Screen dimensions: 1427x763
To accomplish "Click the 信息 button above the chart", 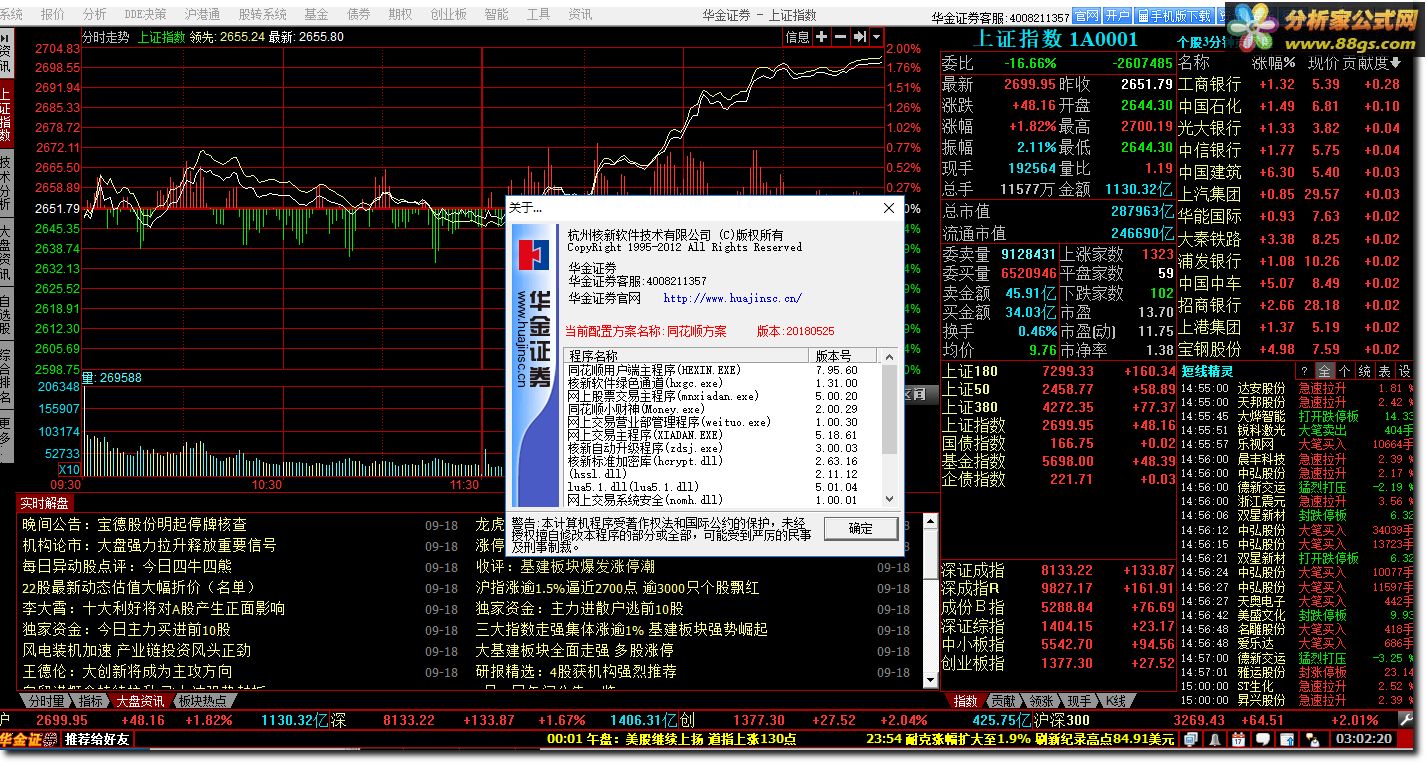I will 797,37.
